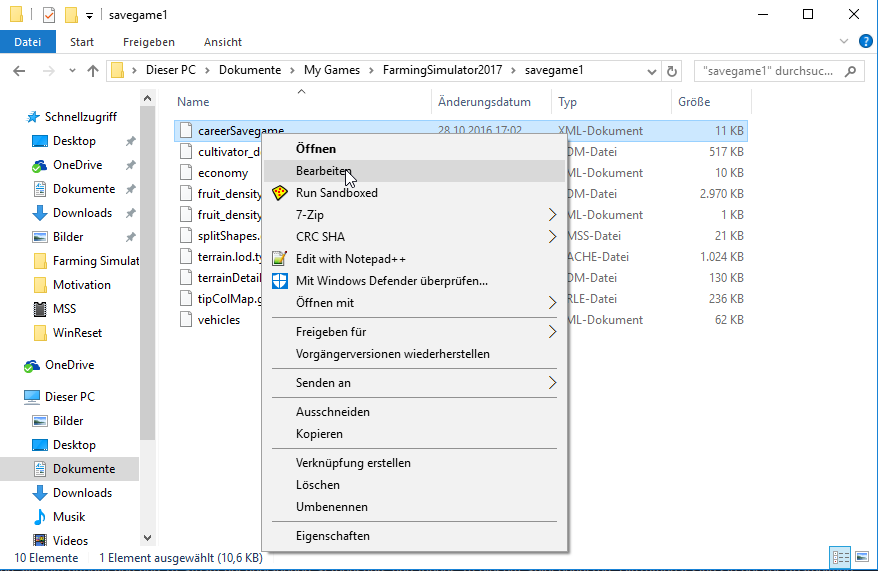Sort by Größe column header
Screen dimensions: 878x571
point(694,102)
